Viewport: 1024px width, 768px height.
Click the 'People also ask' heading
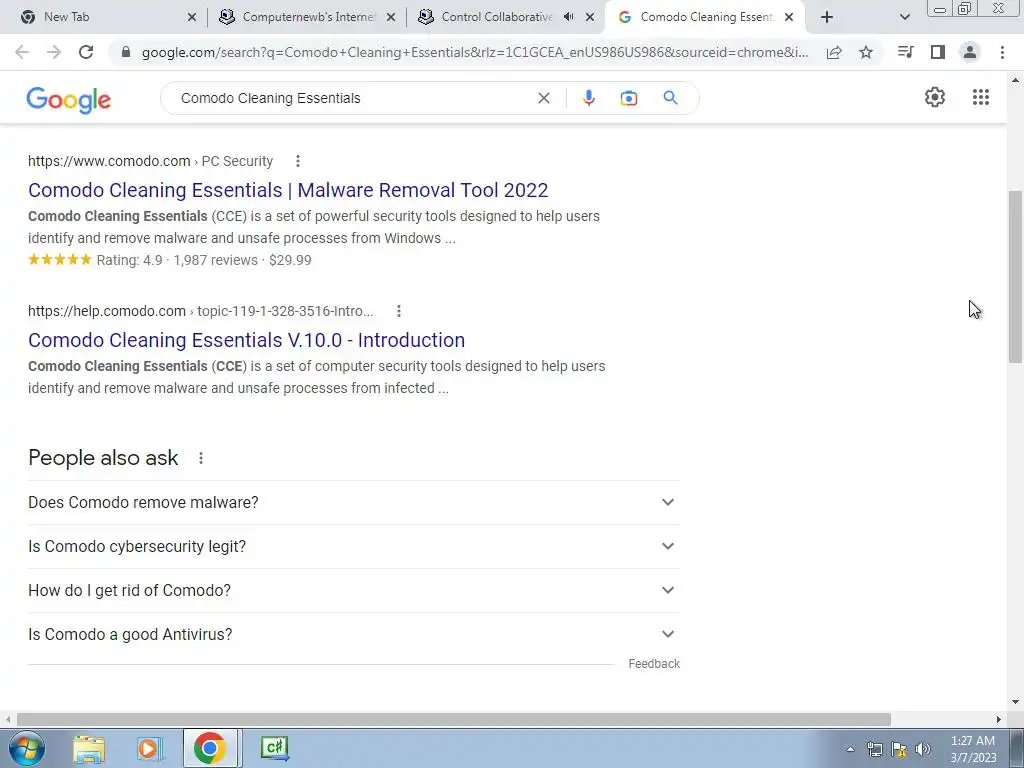coord(103,458)
